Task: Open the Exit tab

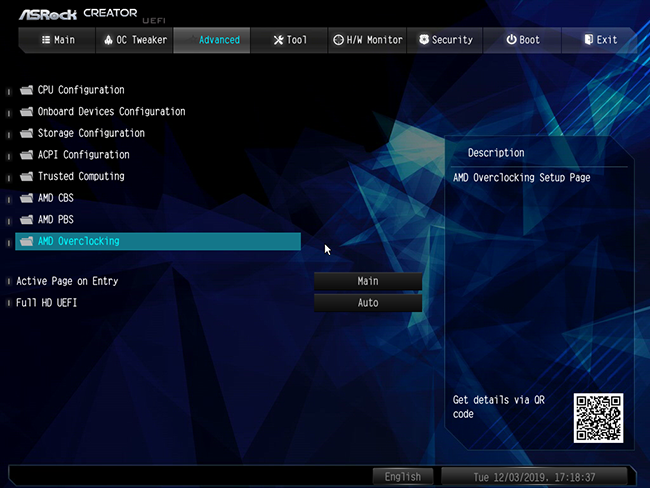Action: [x=599, y=40]
